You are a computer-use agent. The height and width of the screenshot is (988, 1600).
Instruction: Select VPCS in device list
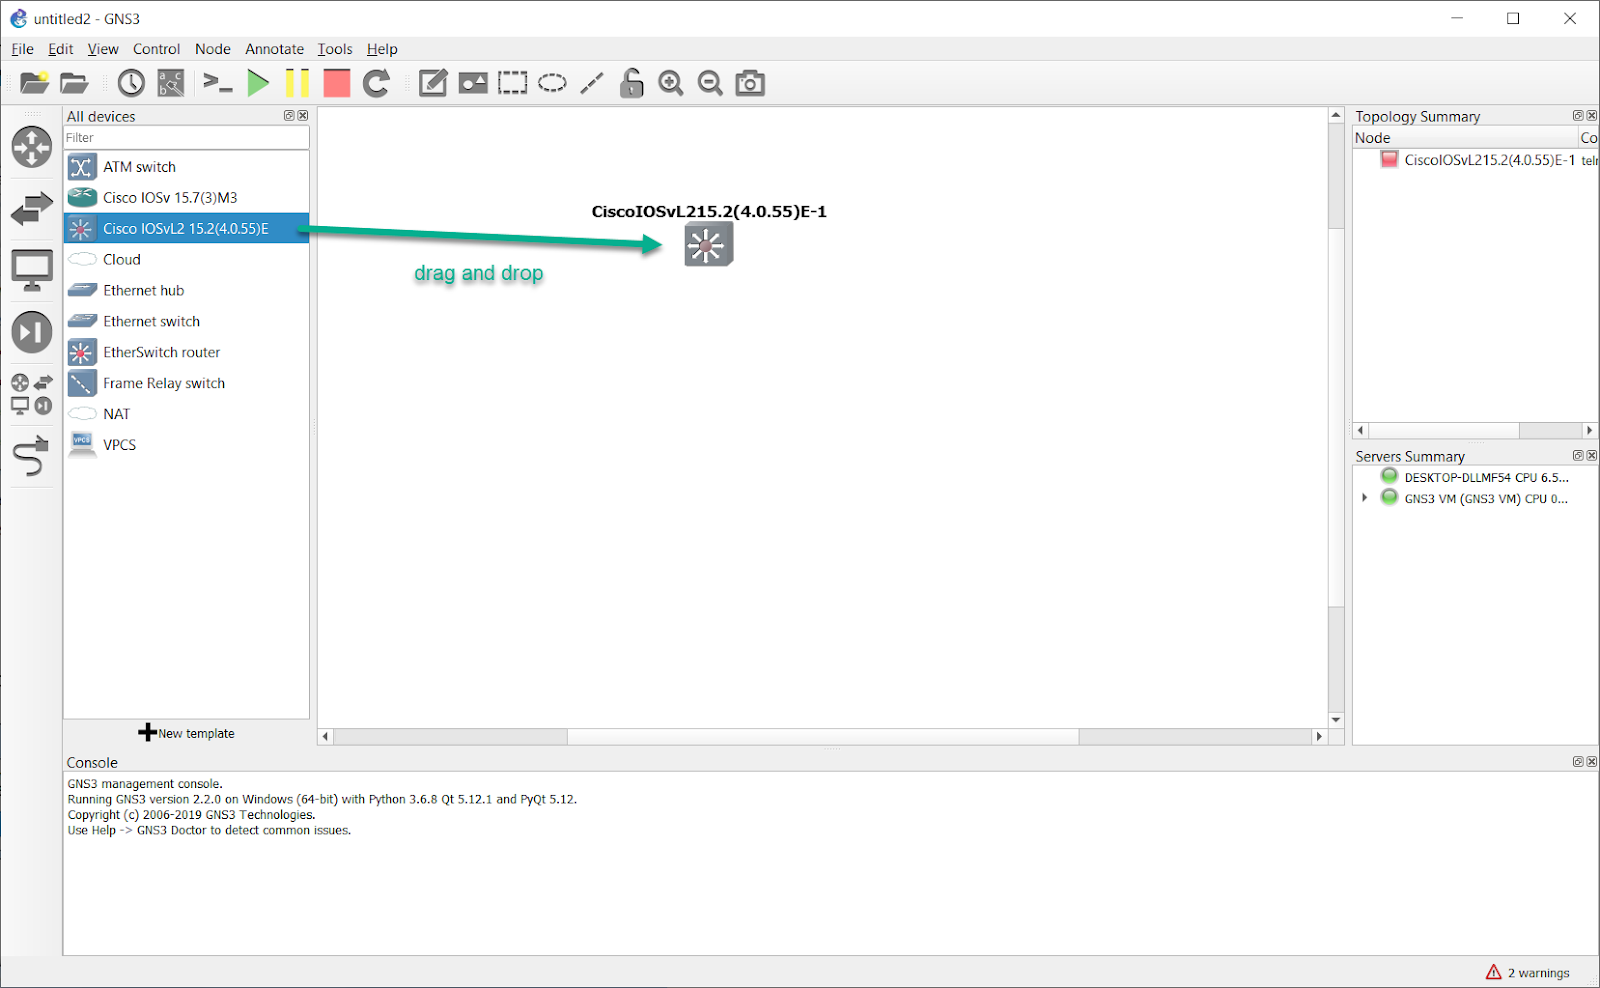pyautogui.click(x=186, y=445)
